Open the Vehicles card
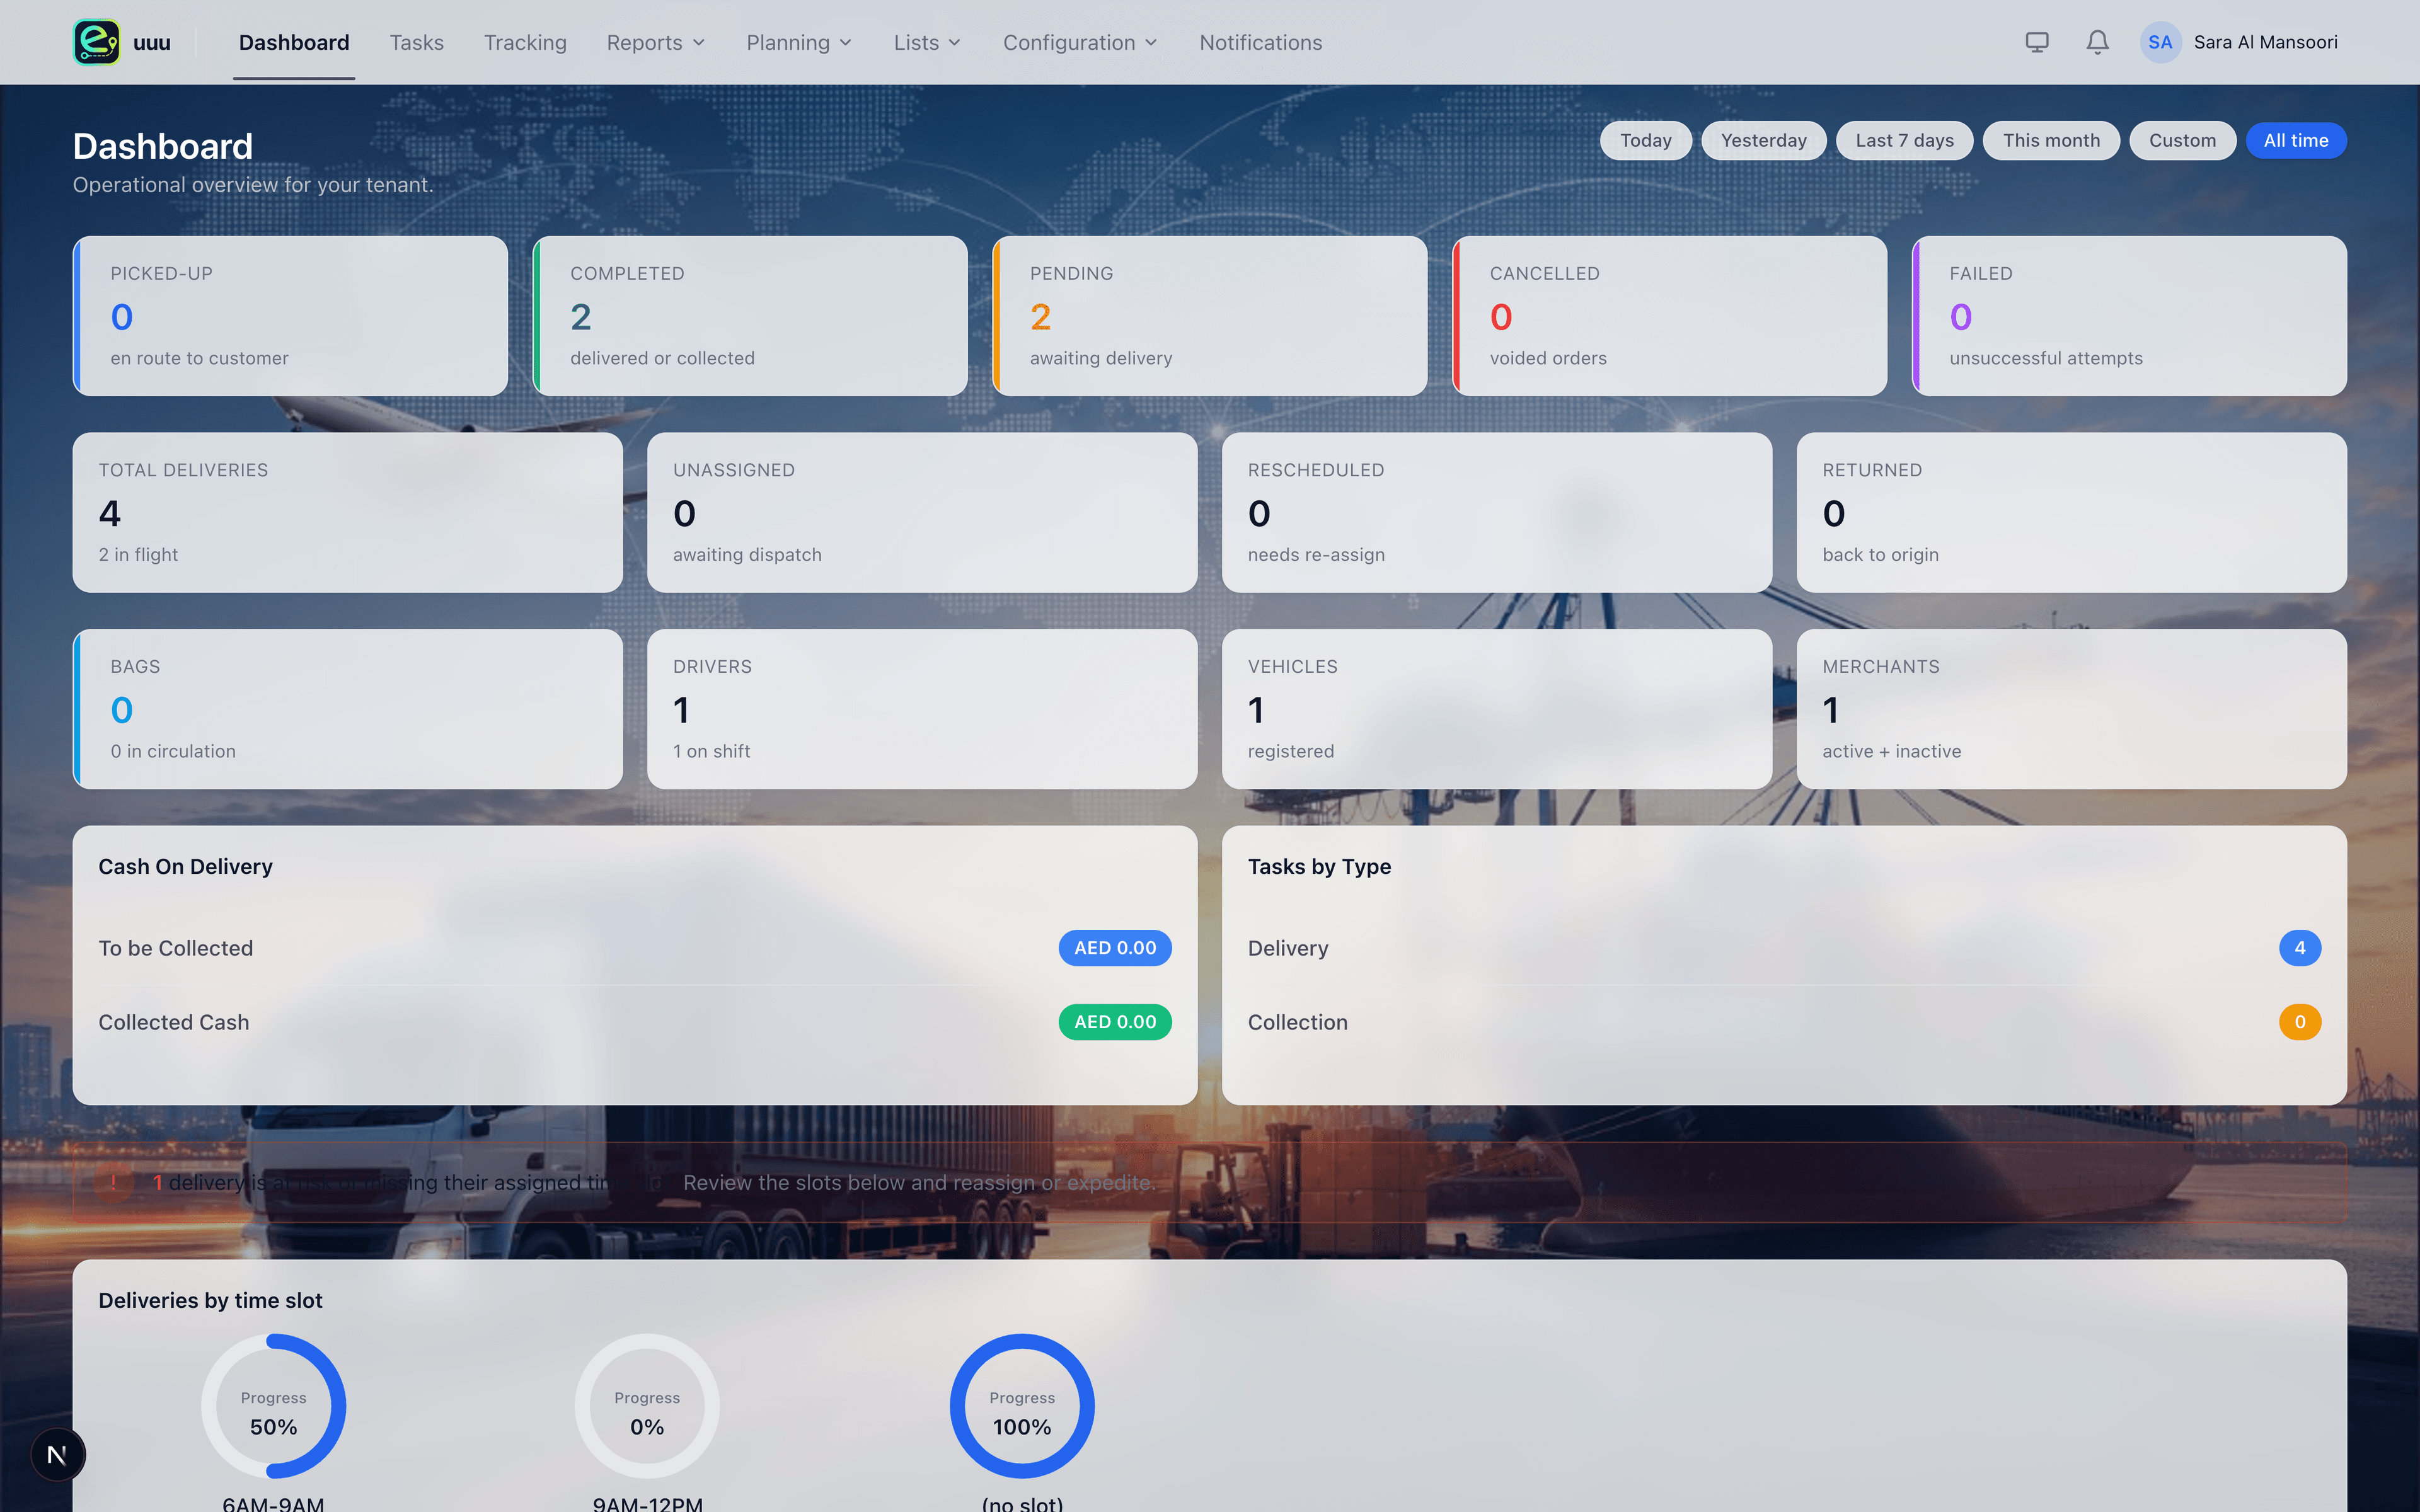This screenshot has height=1512, width=2420. (1497, 709)
